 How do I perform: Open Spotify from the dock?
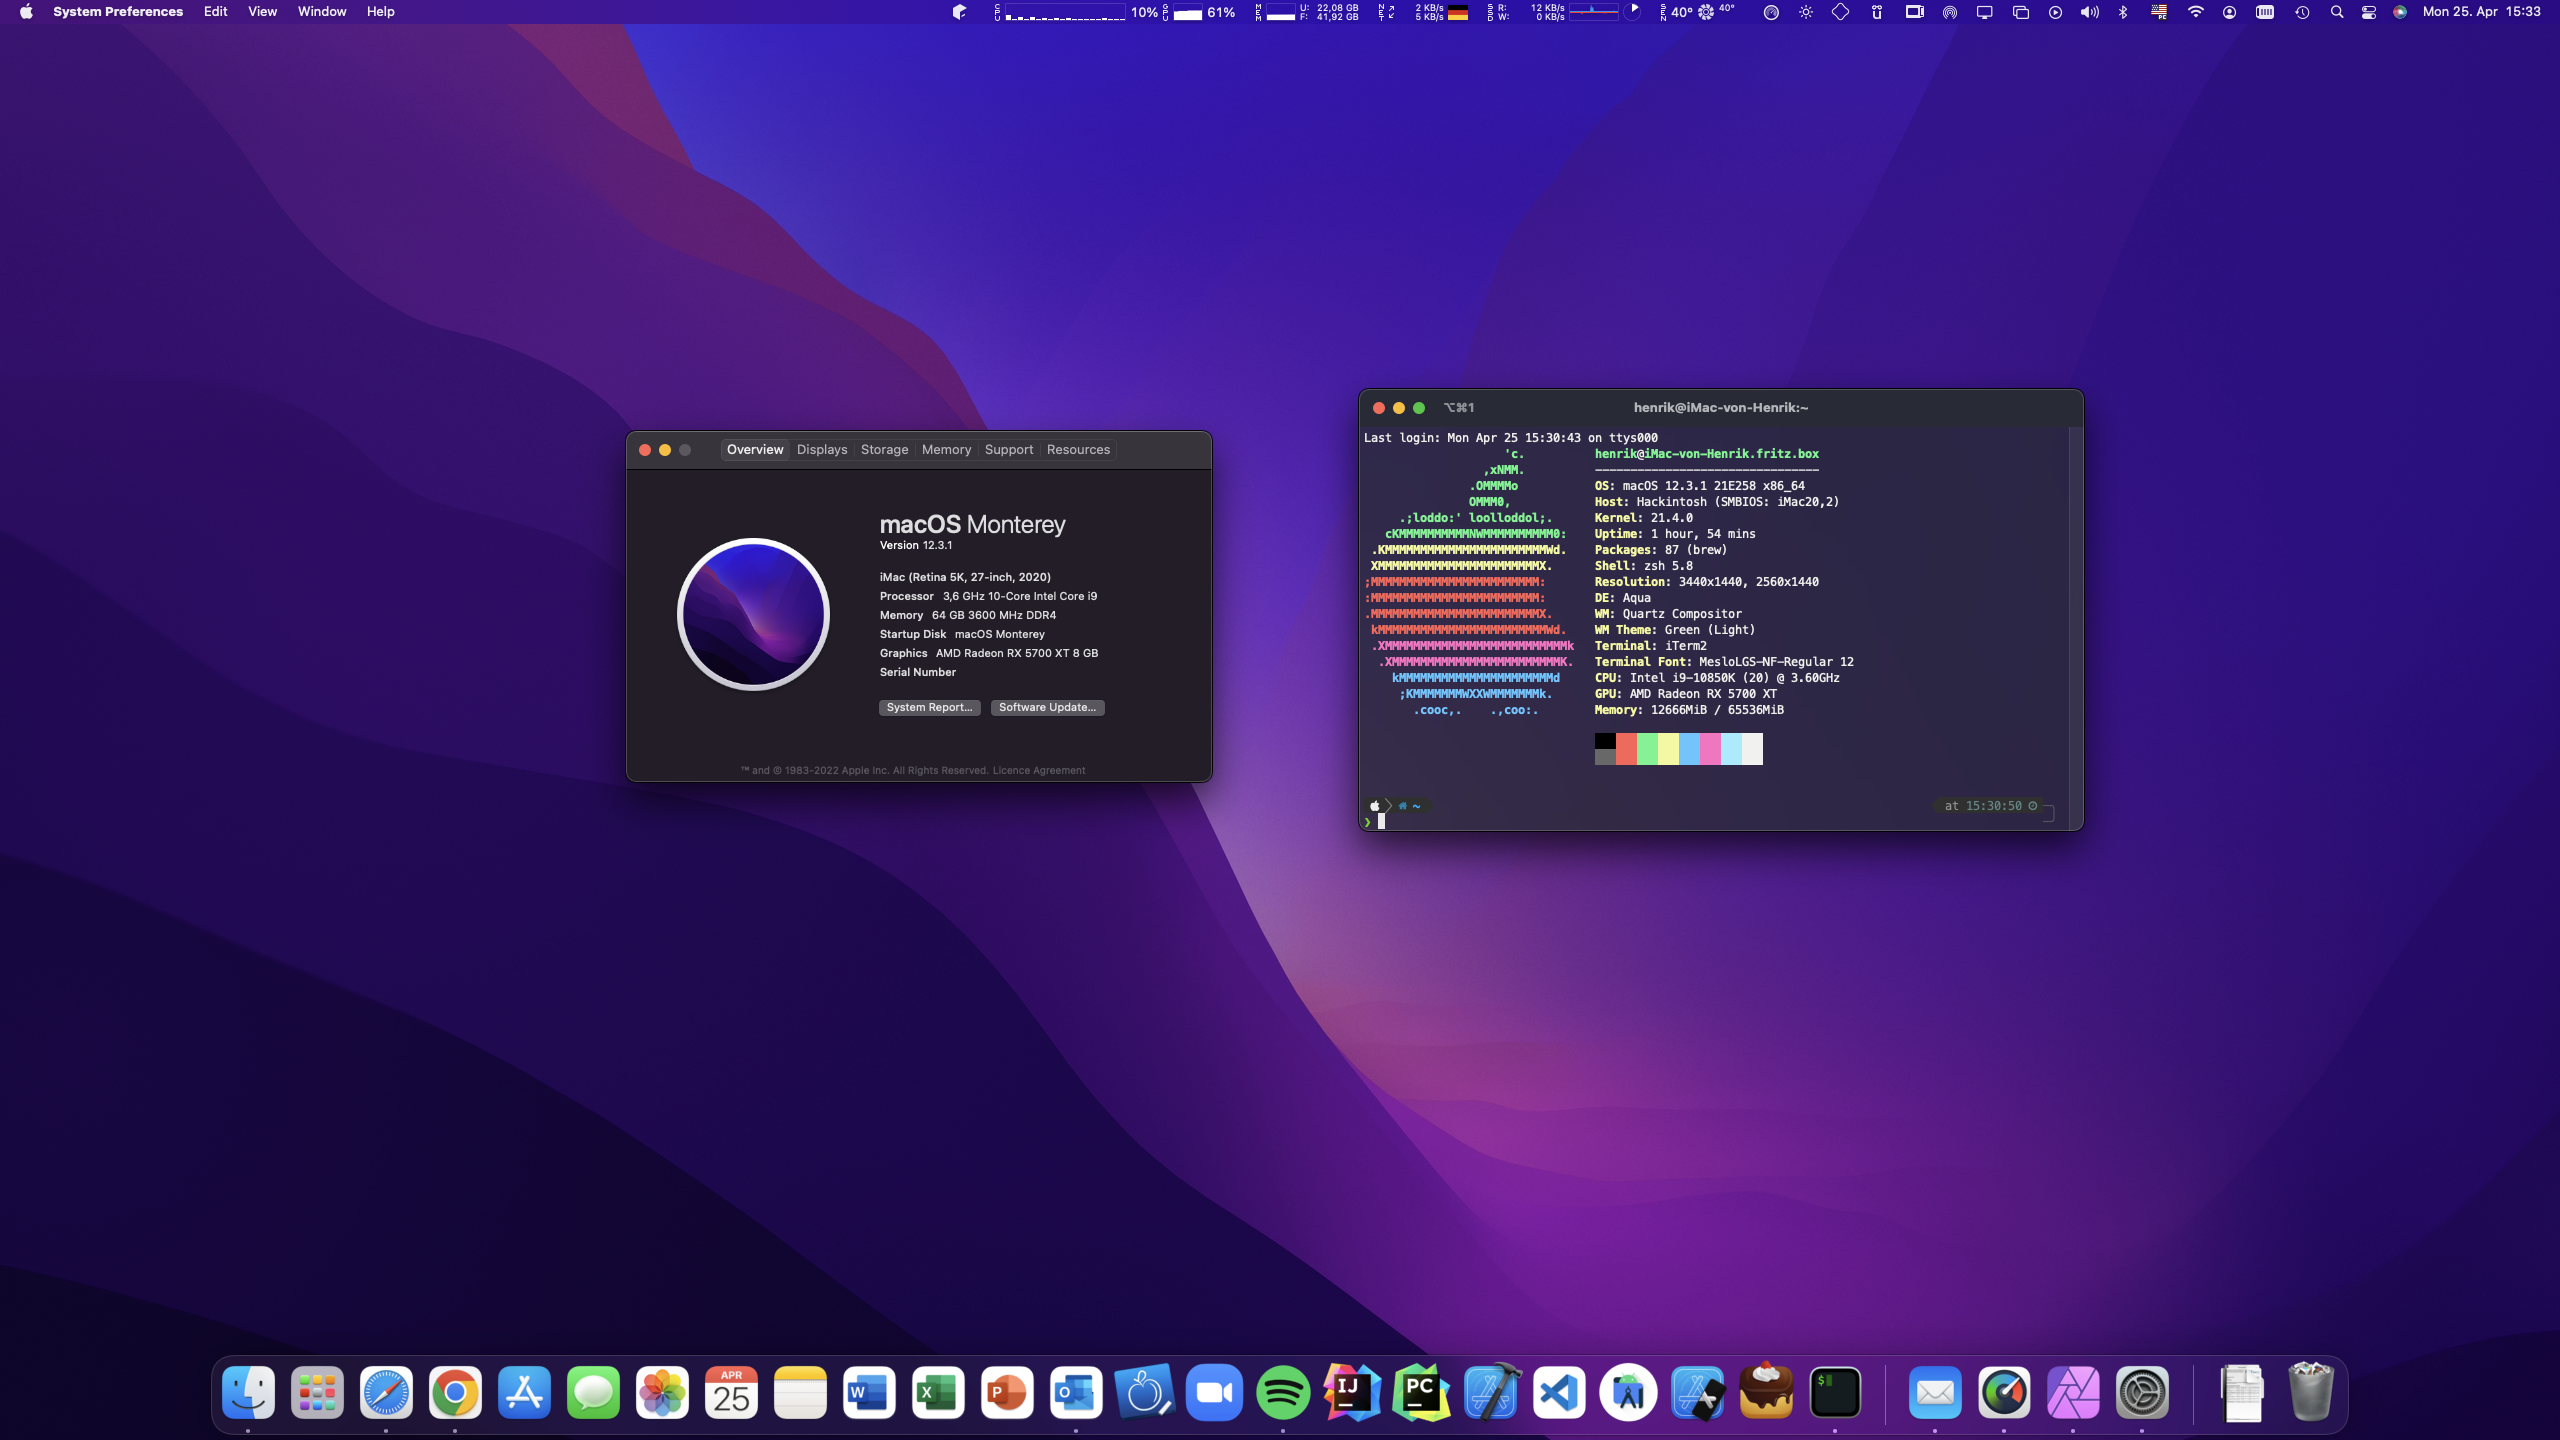click(x=1283, y=1392)
